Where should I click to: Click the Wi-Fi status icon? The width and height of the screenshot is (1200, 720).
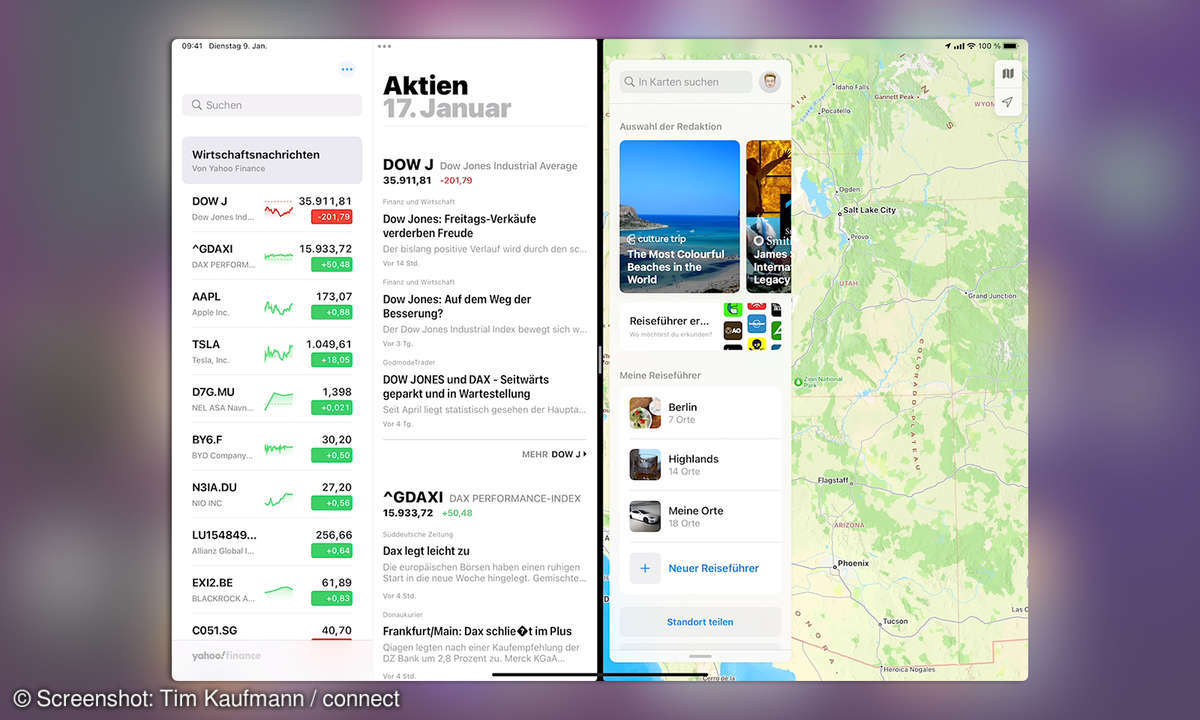[972, 46]
